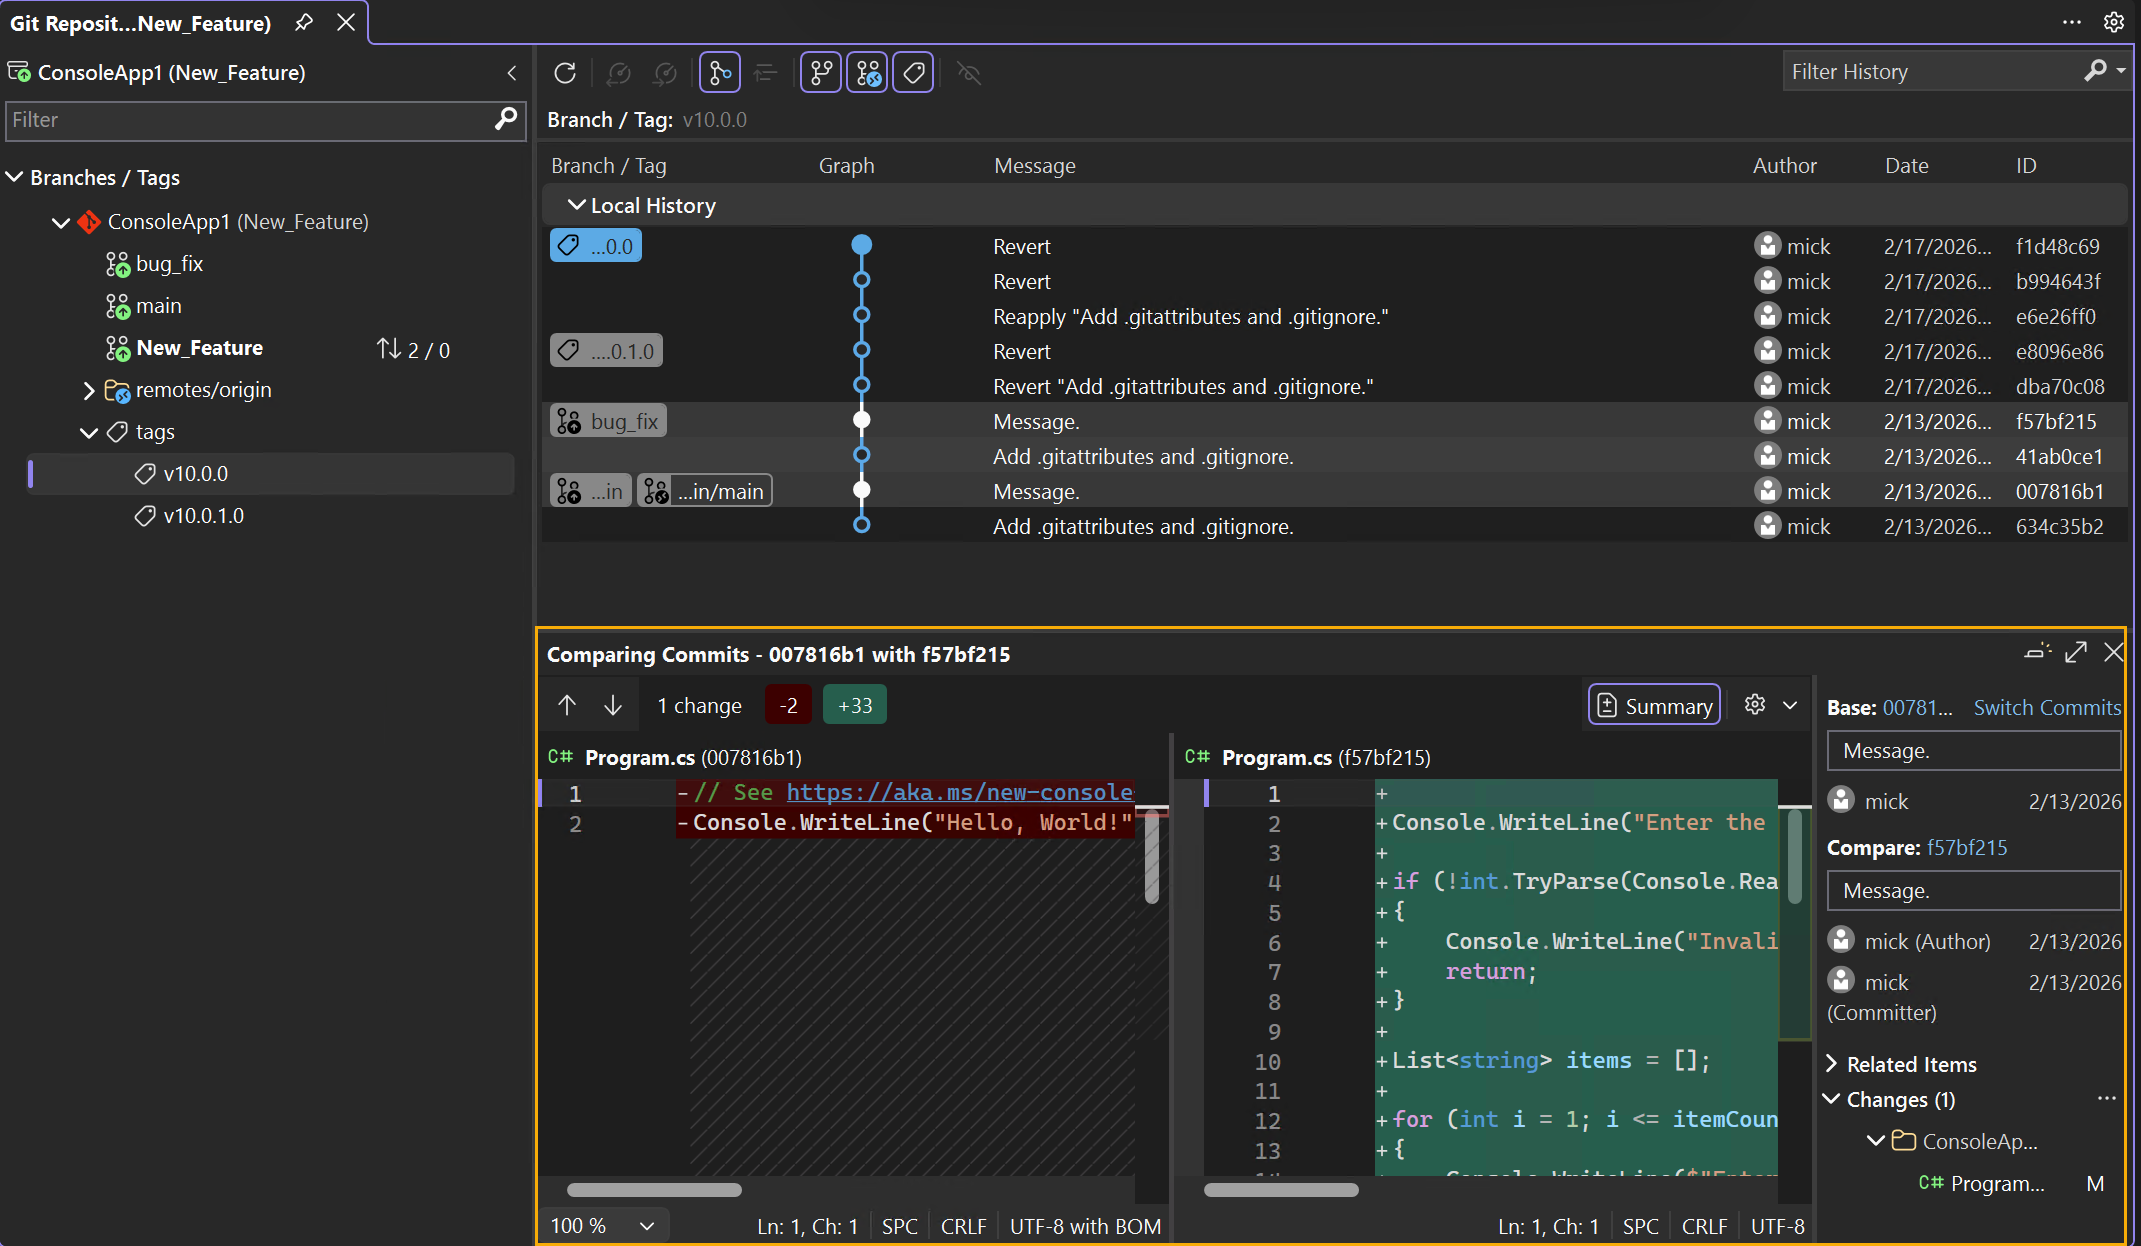Select the bug_fix branch

[x=169, y=263]
